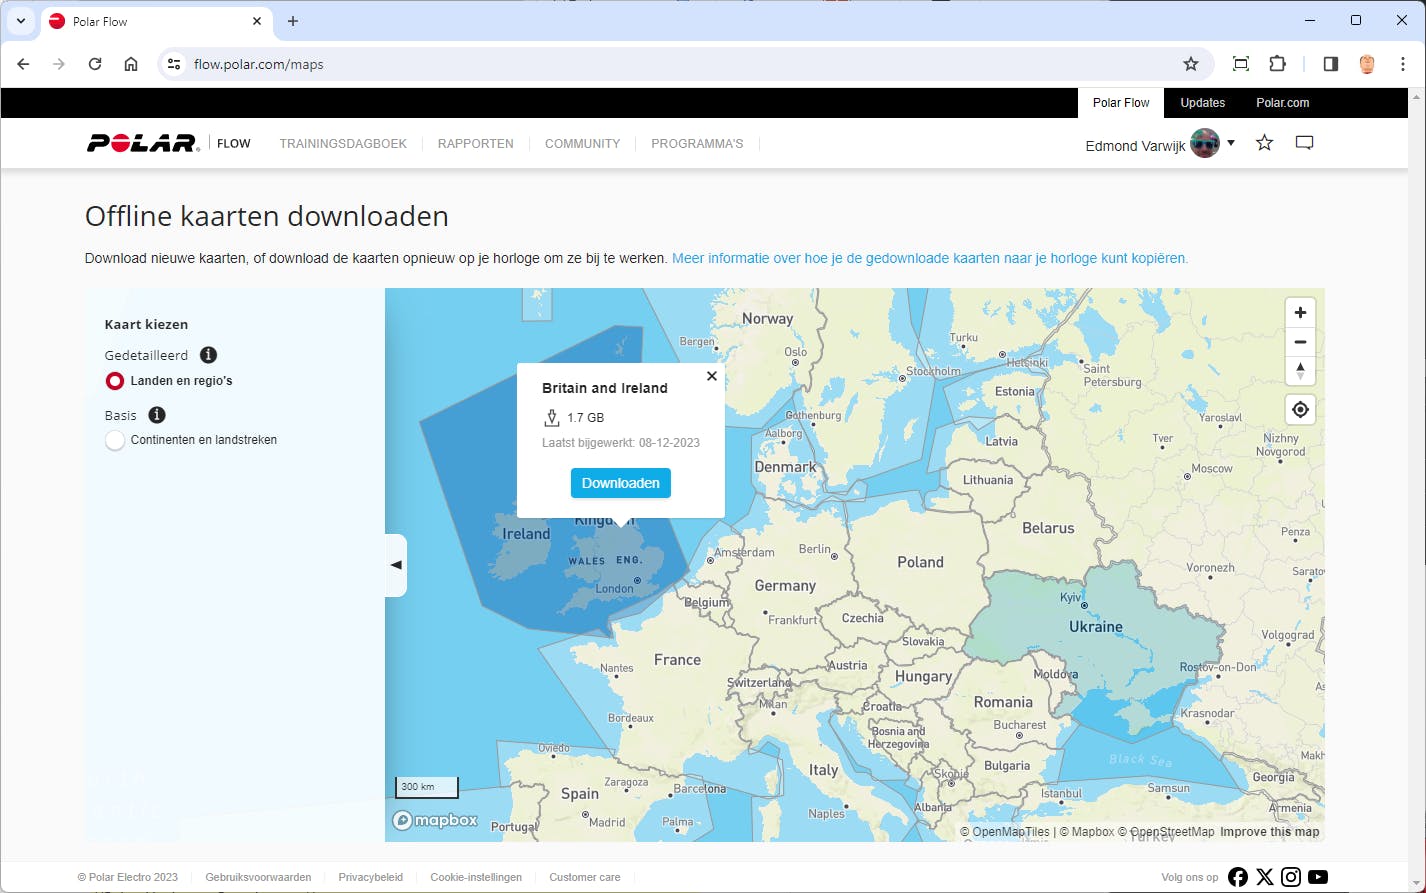Show info about Gedetailleerd maps

pyautogui.click(x=208, y=355)
